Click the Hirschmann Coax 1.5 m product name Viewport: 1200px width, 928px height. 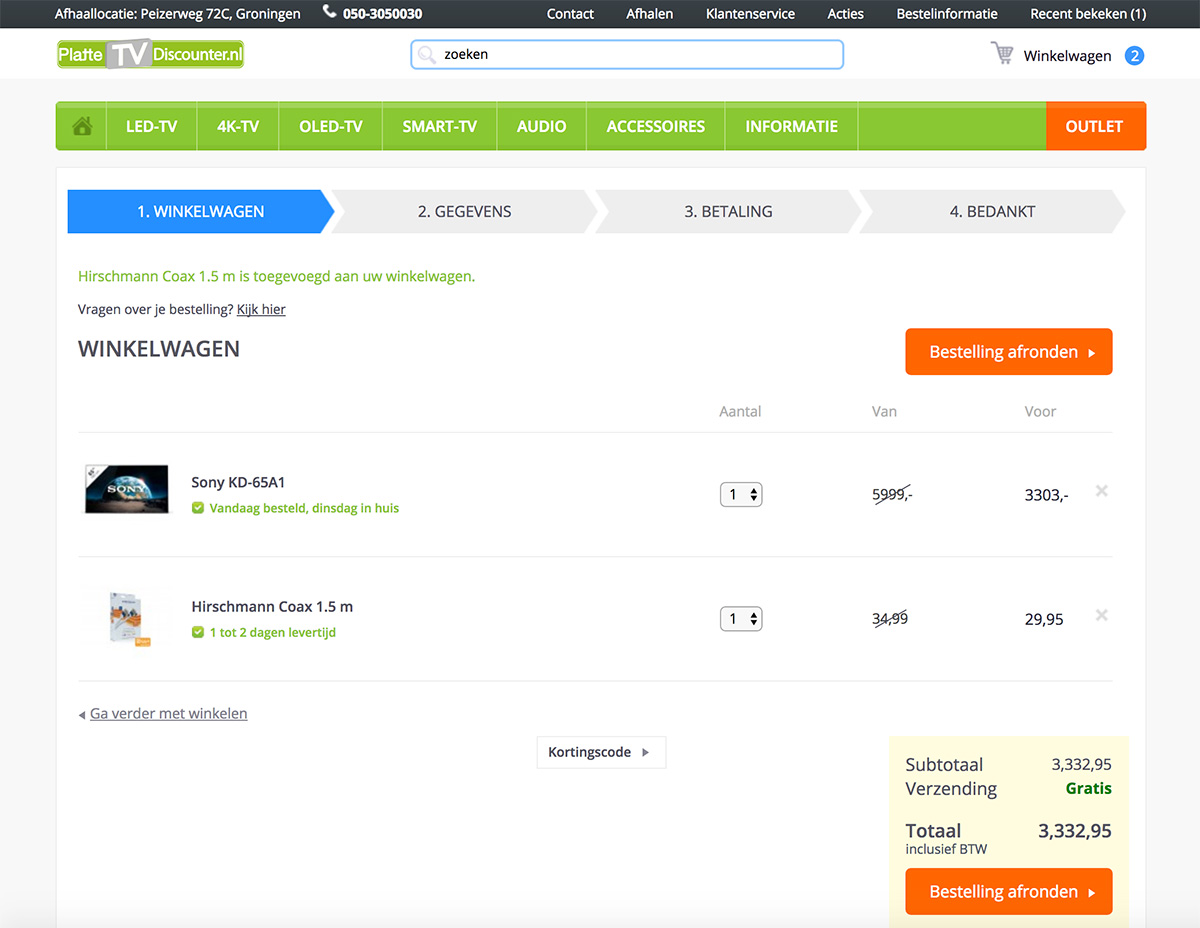[272, 606]
